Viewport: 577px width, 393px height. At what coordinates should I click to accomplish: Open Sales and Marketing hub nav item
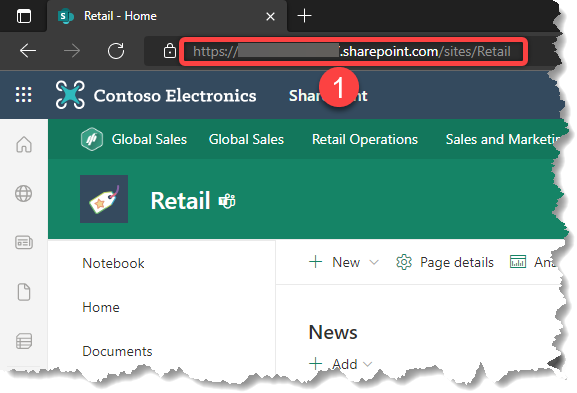pyautogui.click(x=503, y=139)
